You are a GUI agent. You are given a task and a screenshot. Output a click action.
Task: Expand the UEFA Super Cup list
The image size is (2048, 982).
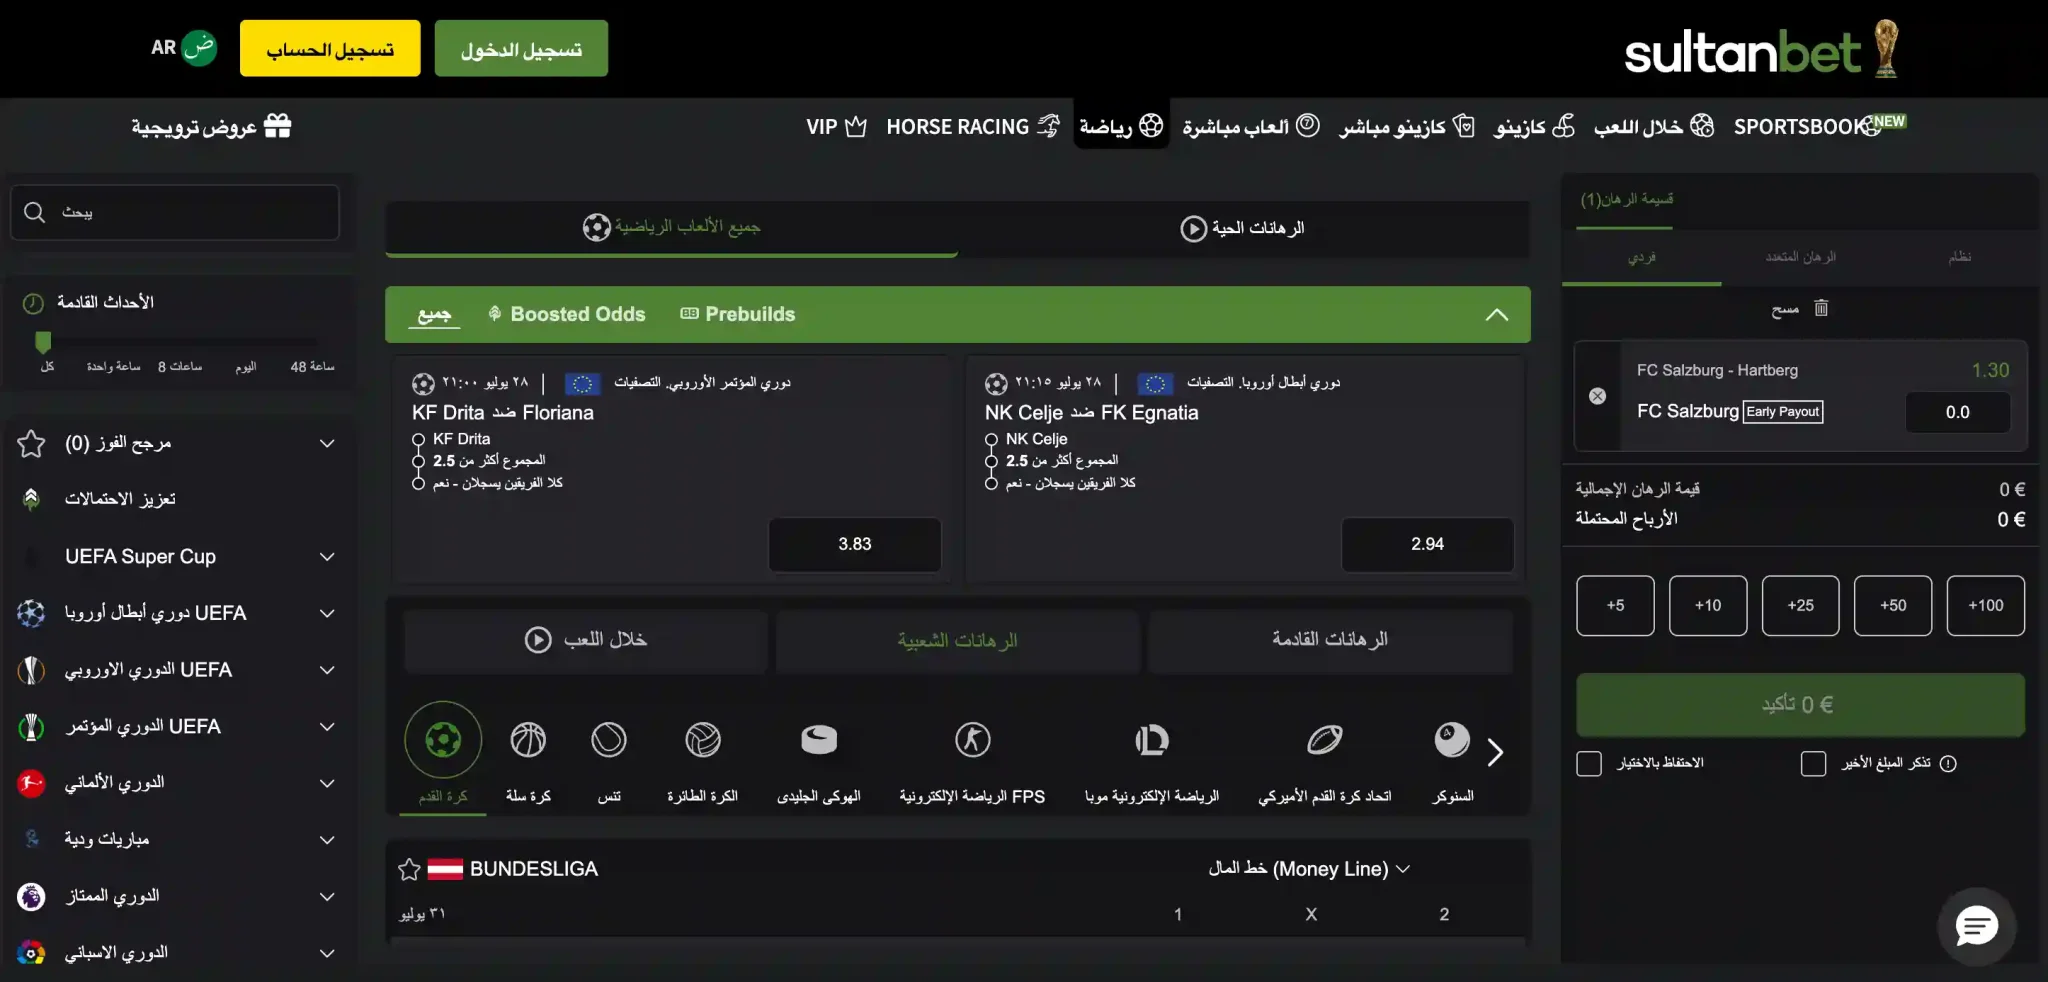click(x=327, y=557)
